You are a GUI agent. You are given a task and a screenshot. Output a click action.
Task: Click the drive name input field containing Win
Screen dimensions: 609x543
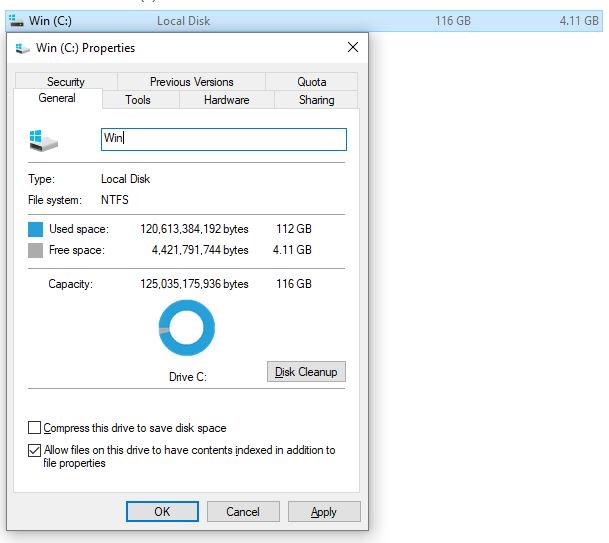click(224, 139)
